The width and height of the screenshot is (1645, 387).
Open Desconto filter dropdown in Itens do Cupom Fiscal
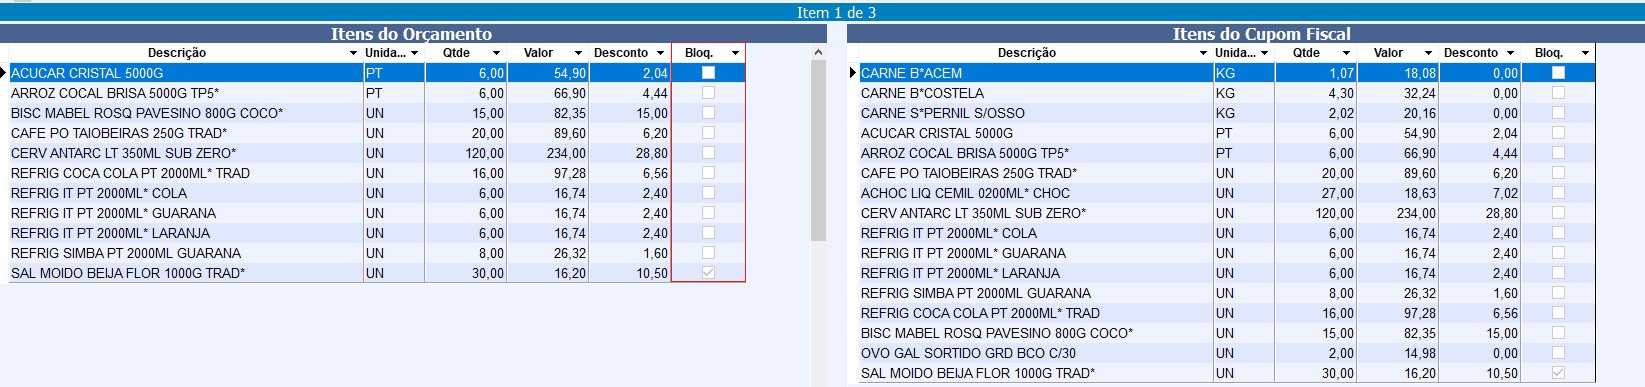pos(1510,53)
